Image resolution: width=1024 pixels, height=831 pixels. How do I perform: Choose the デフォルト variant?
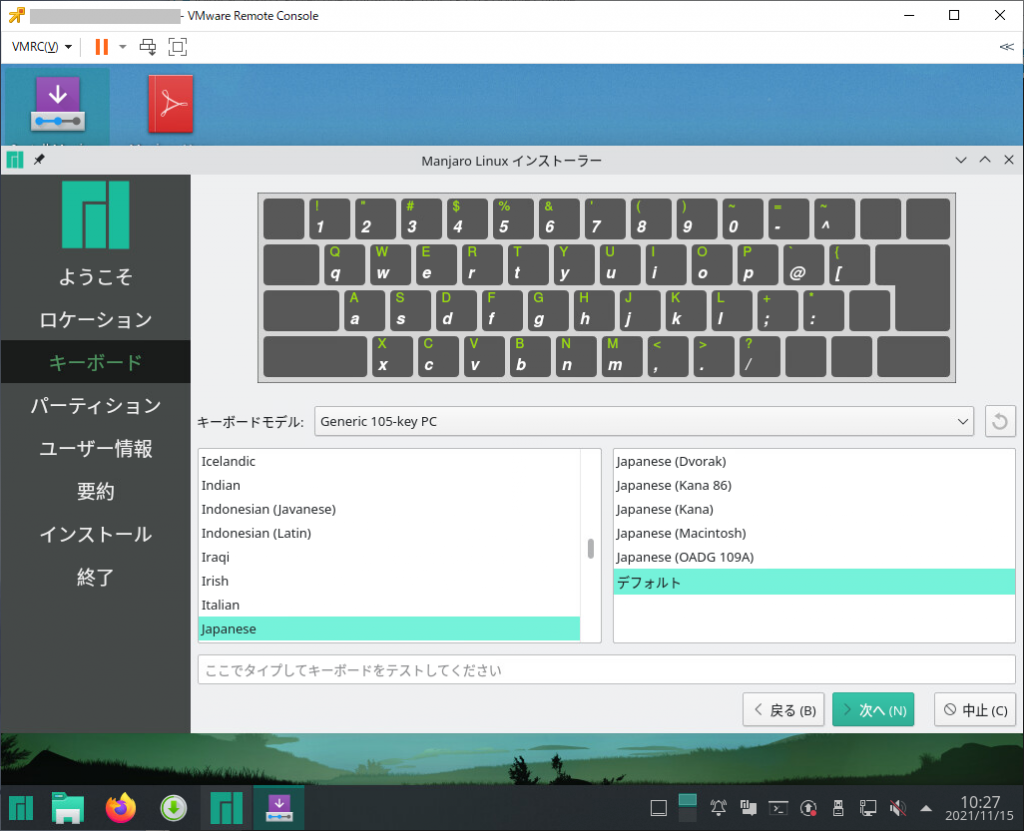coord(814,581)
